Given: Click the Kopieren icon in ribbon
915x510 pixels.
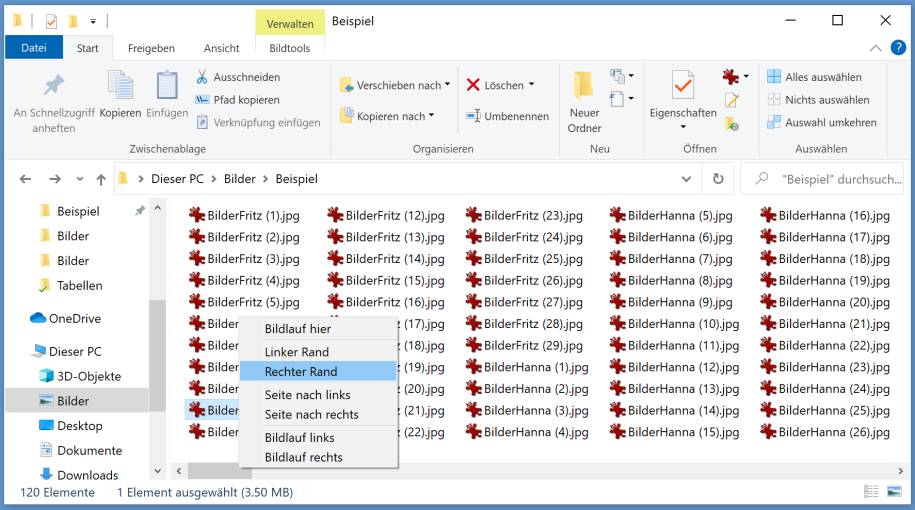Looking at the screenshot, I should coord(120,88).
